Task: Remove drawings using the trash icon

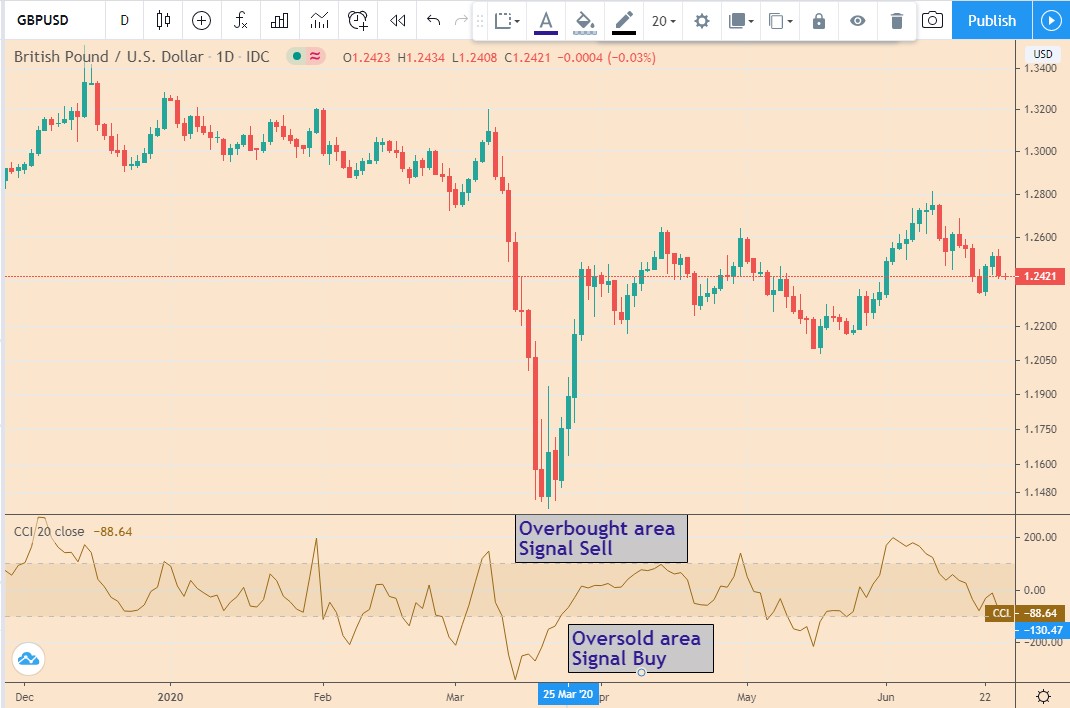Action: click(896, 20)
